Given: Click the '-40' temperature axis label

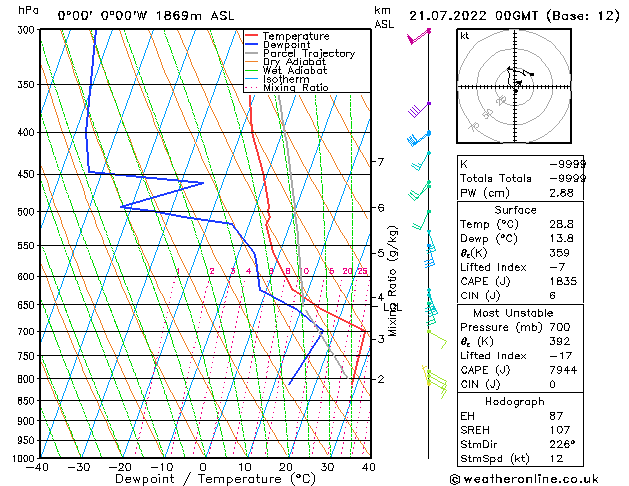Looking at the screenshot, I should pyautogui.click(x=37, y=467).
